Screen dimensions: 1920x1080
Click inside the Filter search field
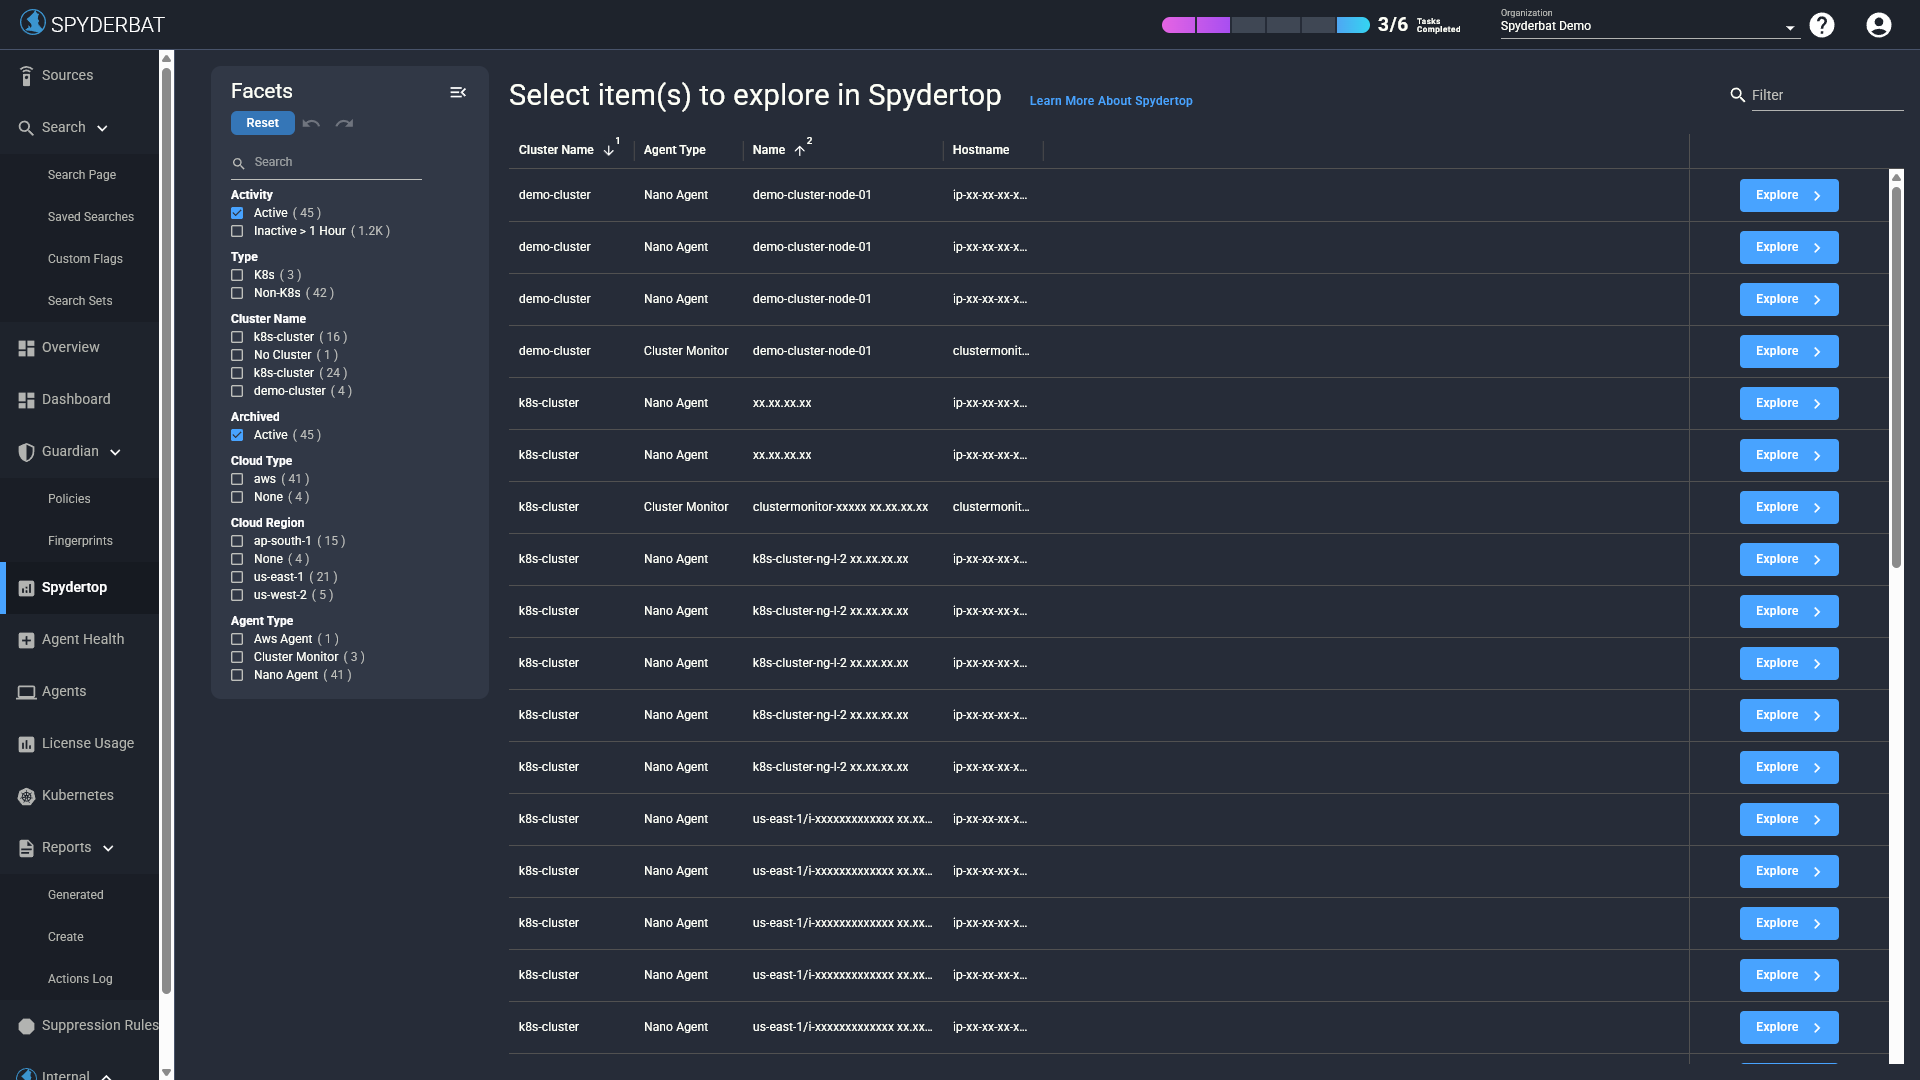(1830, 95)
